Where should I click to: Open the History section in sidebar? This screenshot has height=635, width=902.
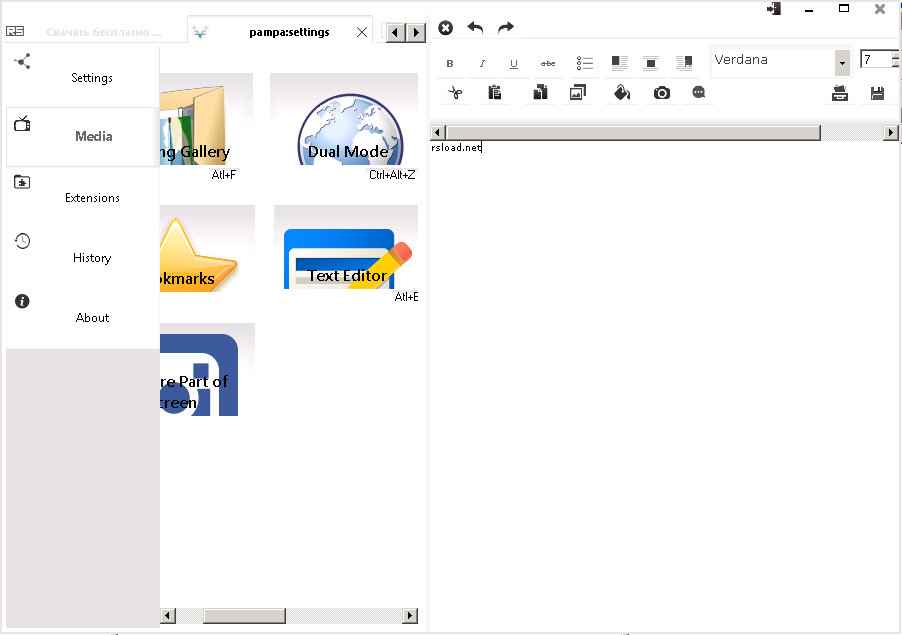click(83, 257)
